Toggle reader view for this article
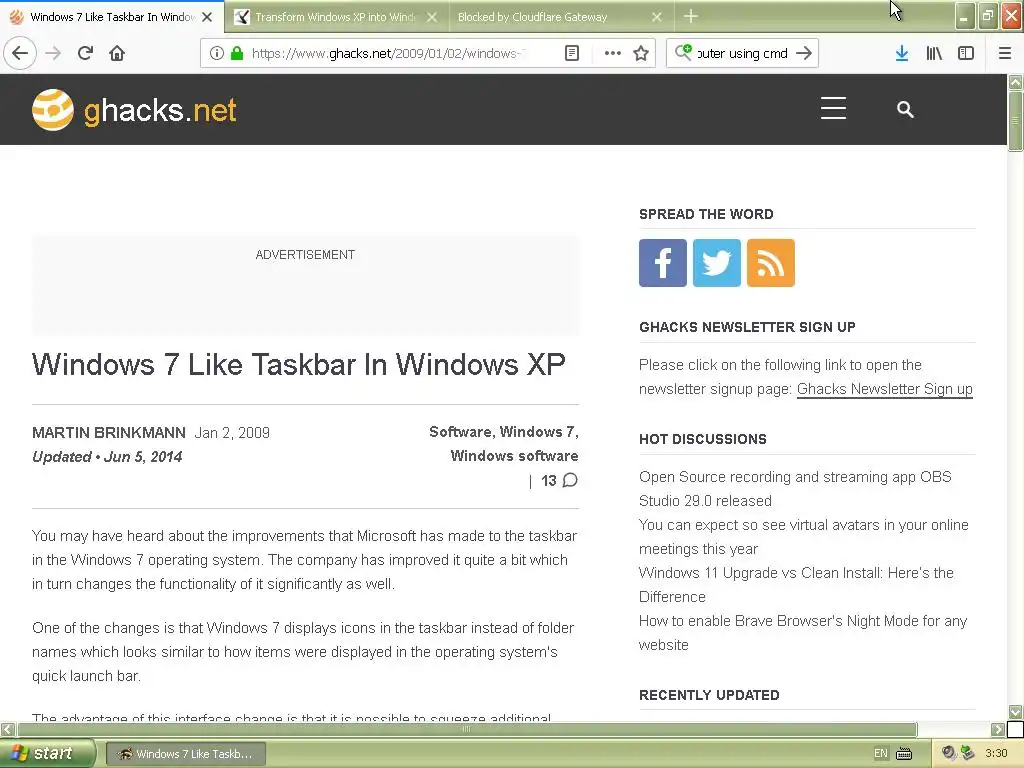The width and height of the screenshot is (1024, 768). pos(571,53)
